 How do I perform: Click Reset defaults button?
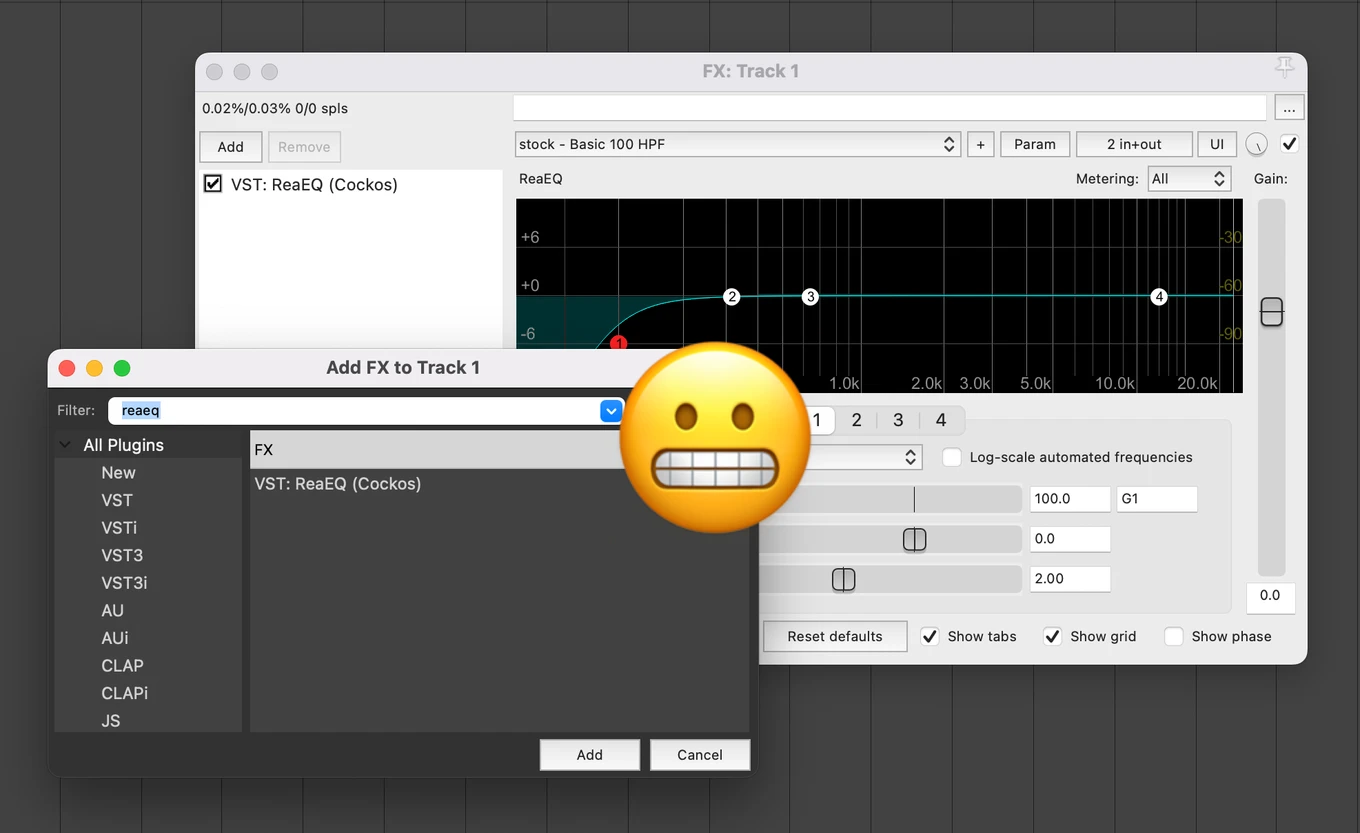point(835,636)
